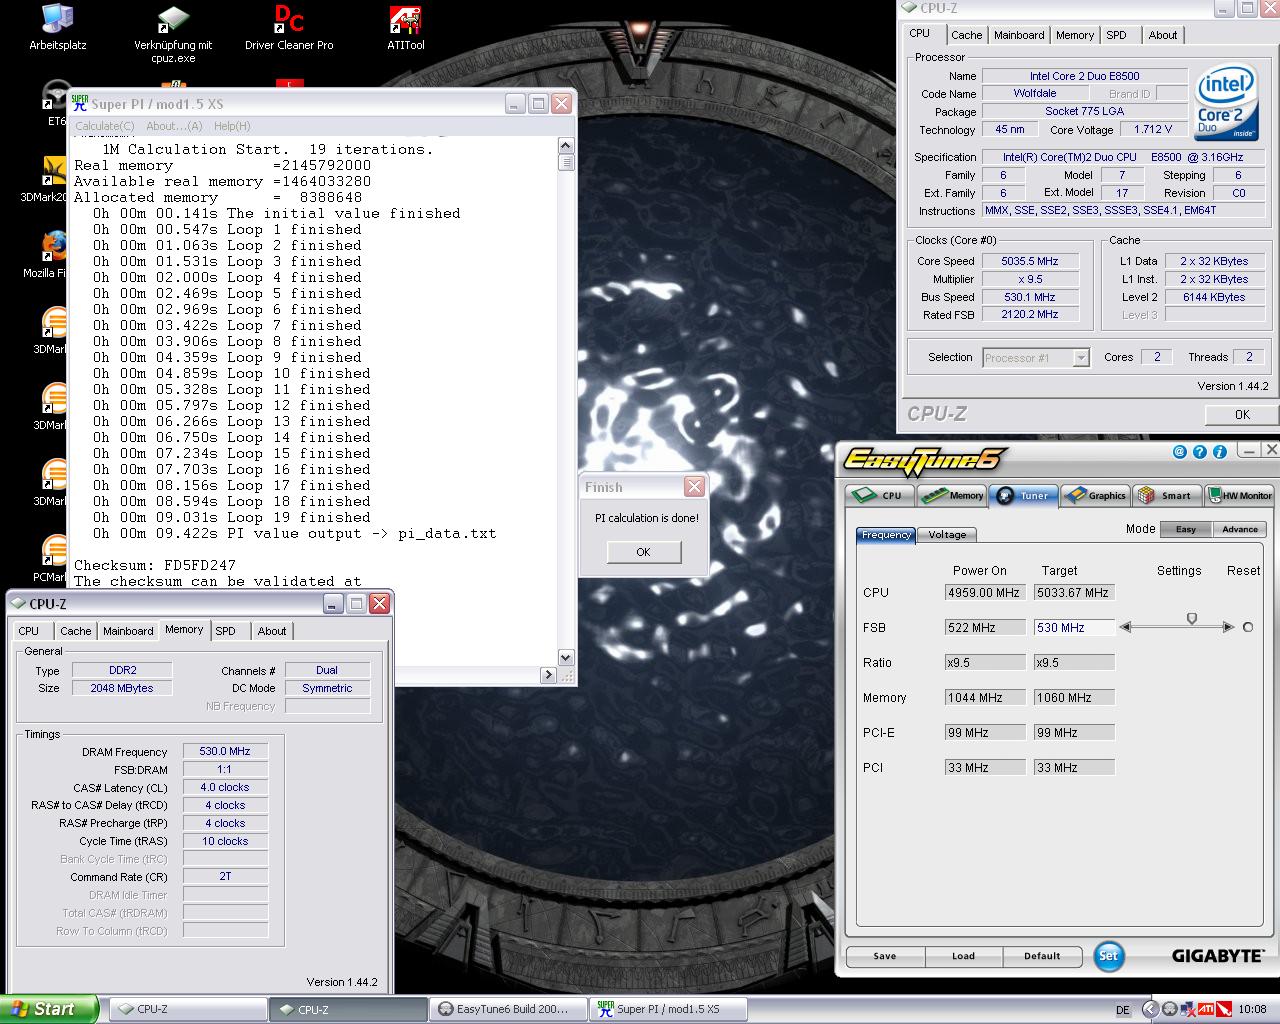1280x1024 pixels.
Task: Switch to EasyTune6 HW Monitor tab
Action: tap(1239, 495)
